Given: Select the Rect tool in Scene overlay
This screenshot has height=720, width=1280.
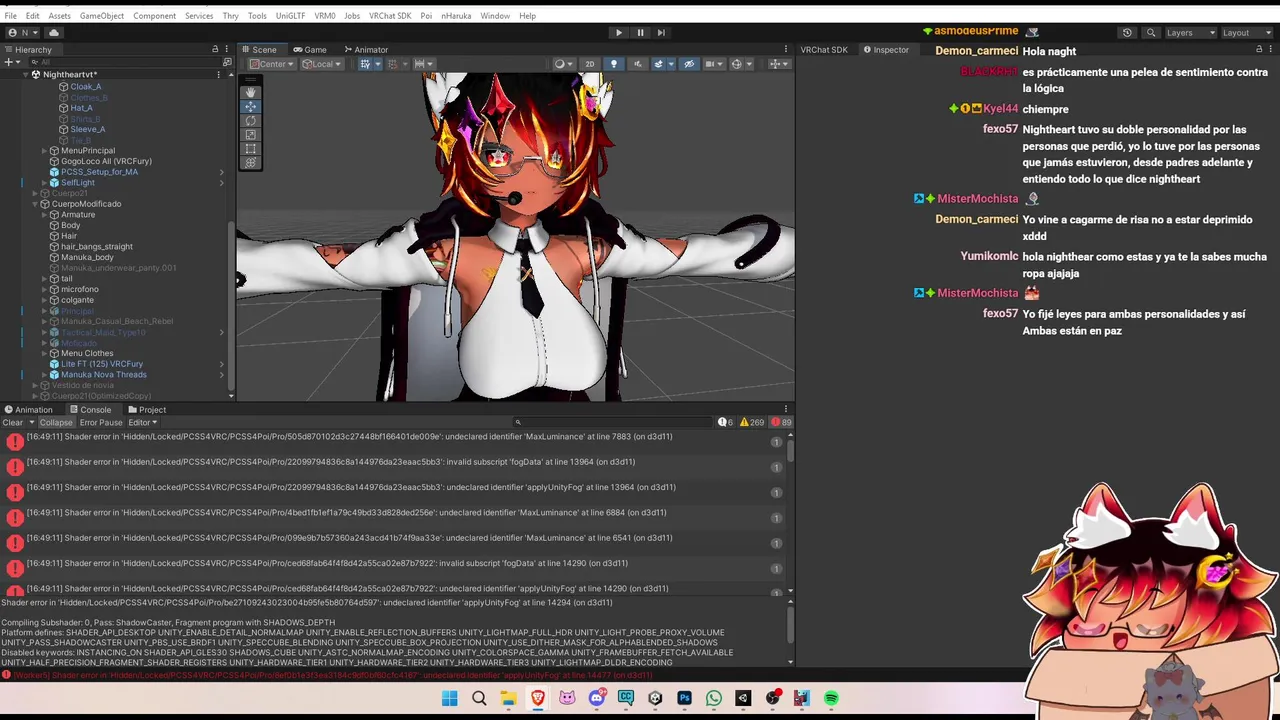Looking at the screenshot, I should tap(250, 148).
